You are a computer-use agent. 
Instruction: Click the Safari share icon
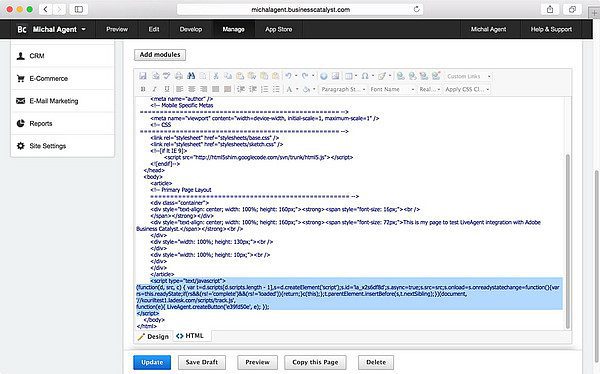point(550,9)
